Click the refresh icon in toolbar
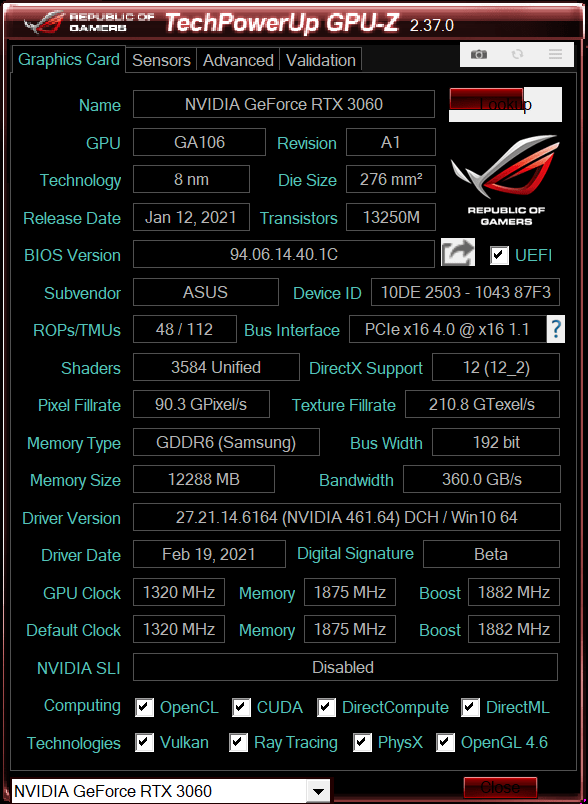This screenshot has width=588, height=804. click(517, 54)
